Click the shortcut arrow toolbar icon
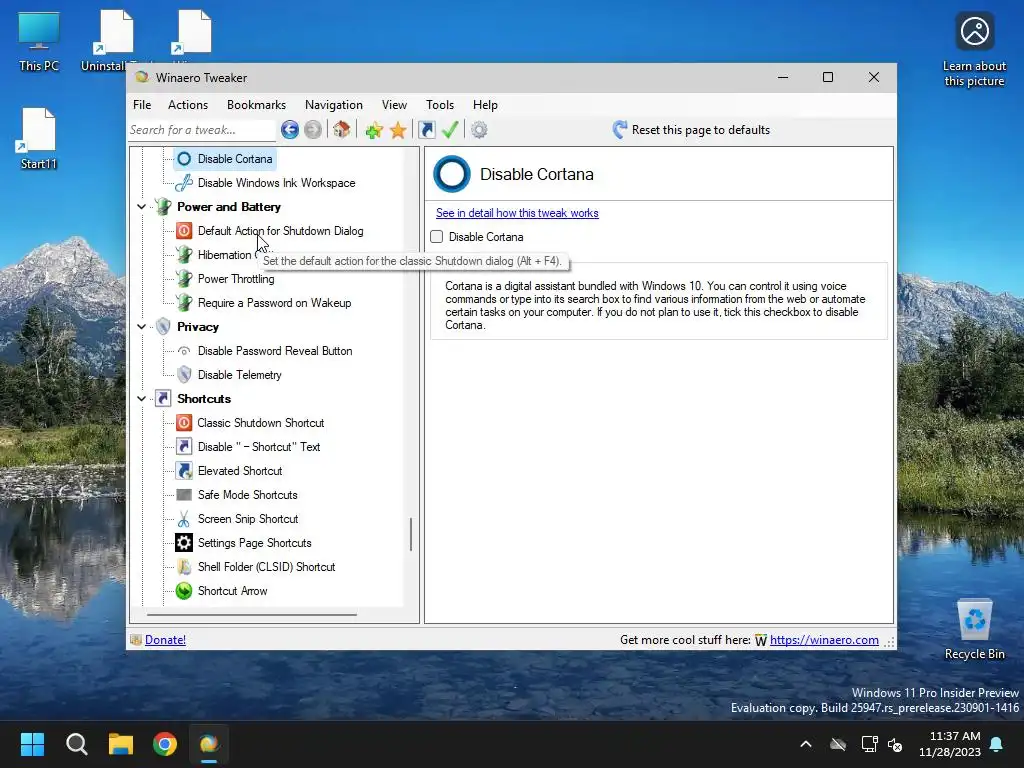 [426, 130]
